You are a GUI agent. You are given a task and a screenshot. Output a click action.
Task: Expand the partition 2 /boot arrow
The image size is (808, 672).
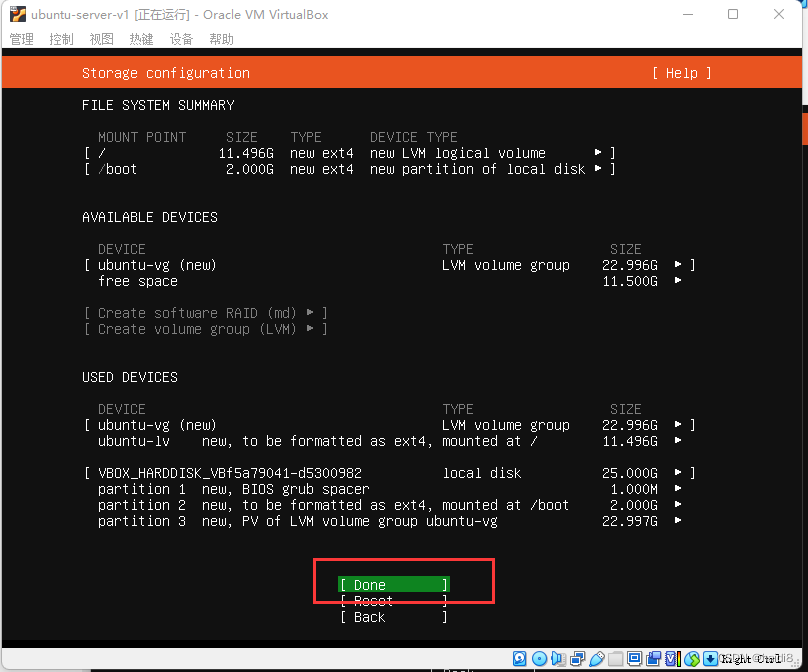tap(678, 504)
